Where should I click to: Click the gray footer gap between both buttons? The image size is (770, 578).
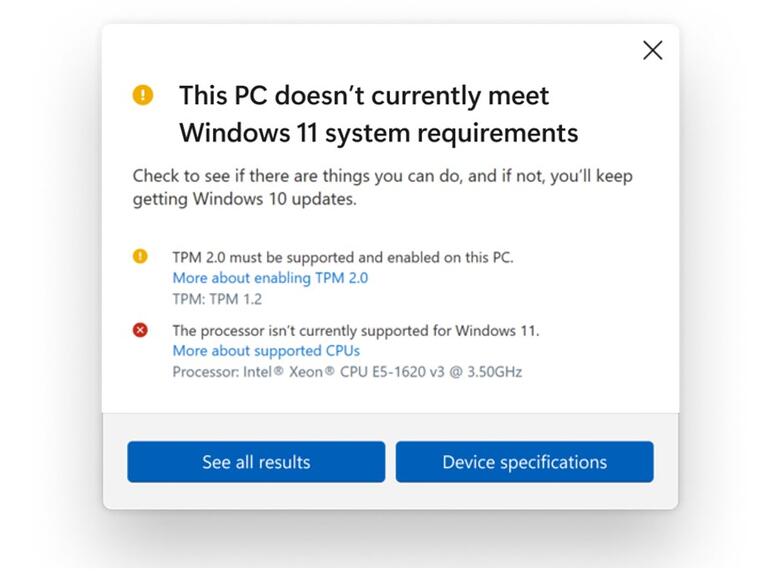[x=390, y=462]
